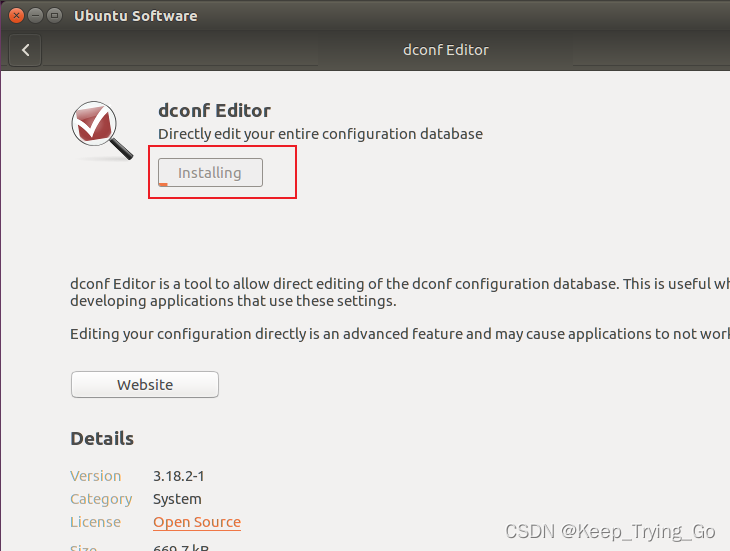Click the 'Directly edit your entire configuration database' subtitle
Screen dimensions: 730x551
pyautogui.click(x=320, y=134)
